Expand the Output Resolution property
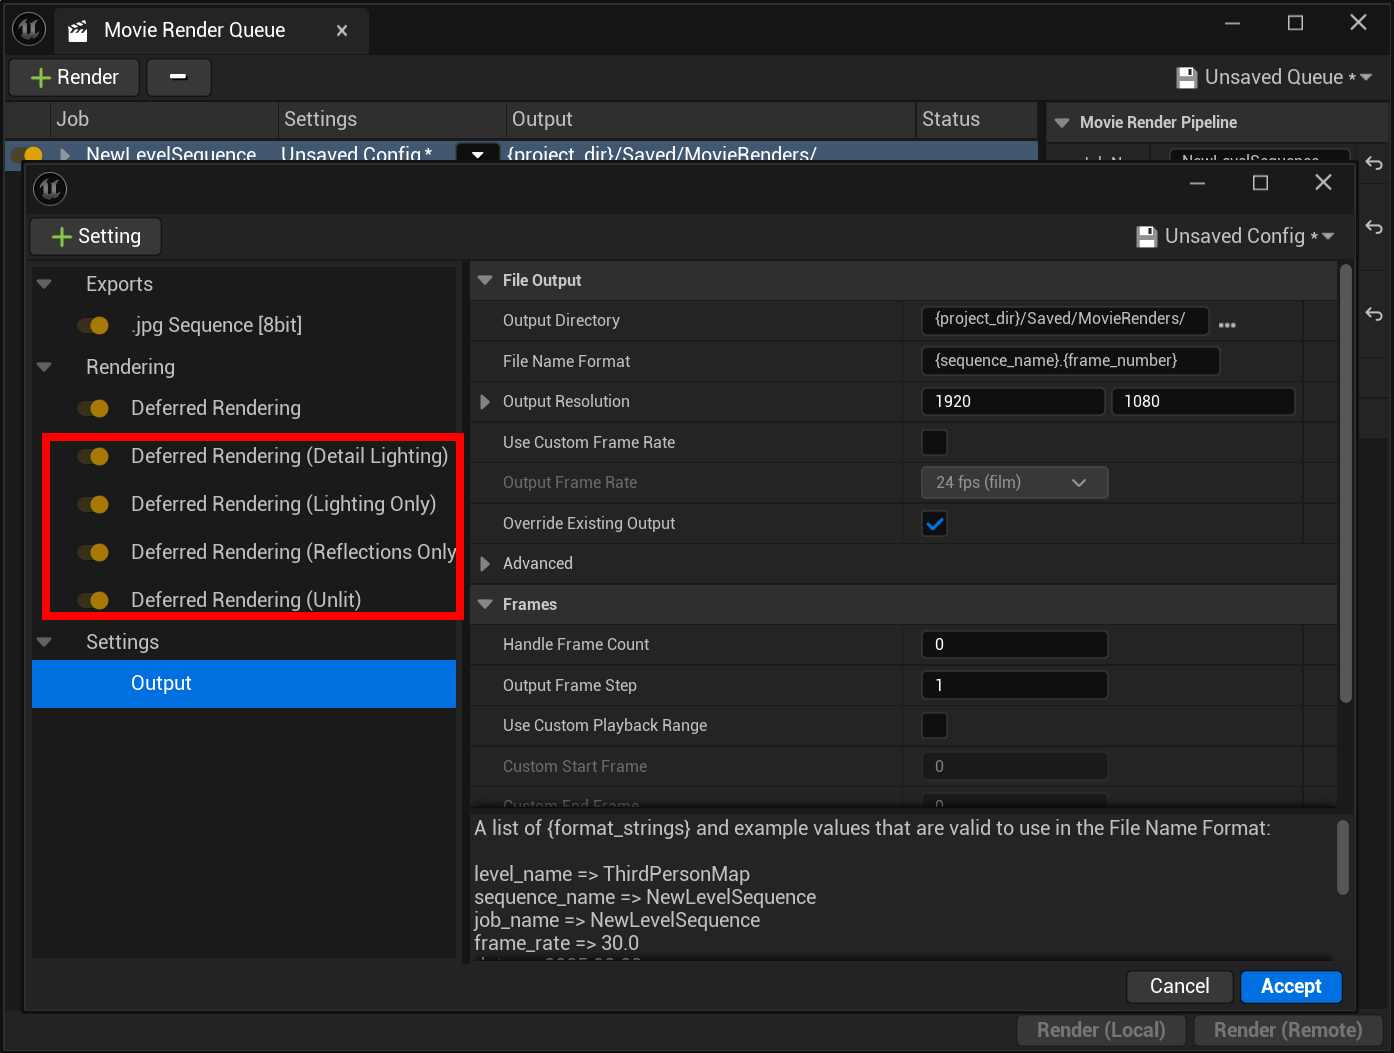Viewport: 1394px width, 1053px height. click(485, 402)
